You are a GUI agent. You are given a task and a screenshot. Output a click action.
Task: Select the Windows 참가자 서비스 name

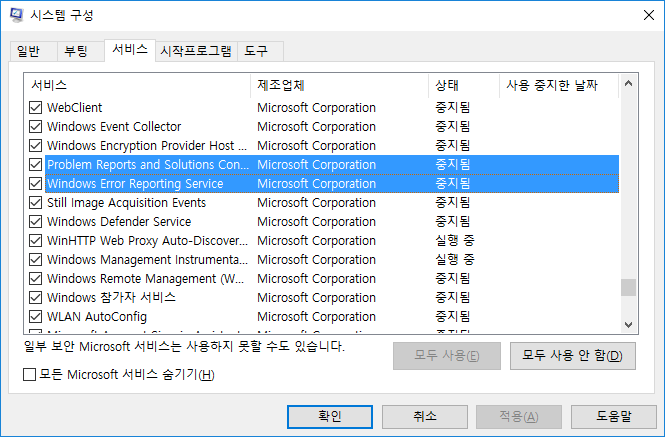point(111,297)
